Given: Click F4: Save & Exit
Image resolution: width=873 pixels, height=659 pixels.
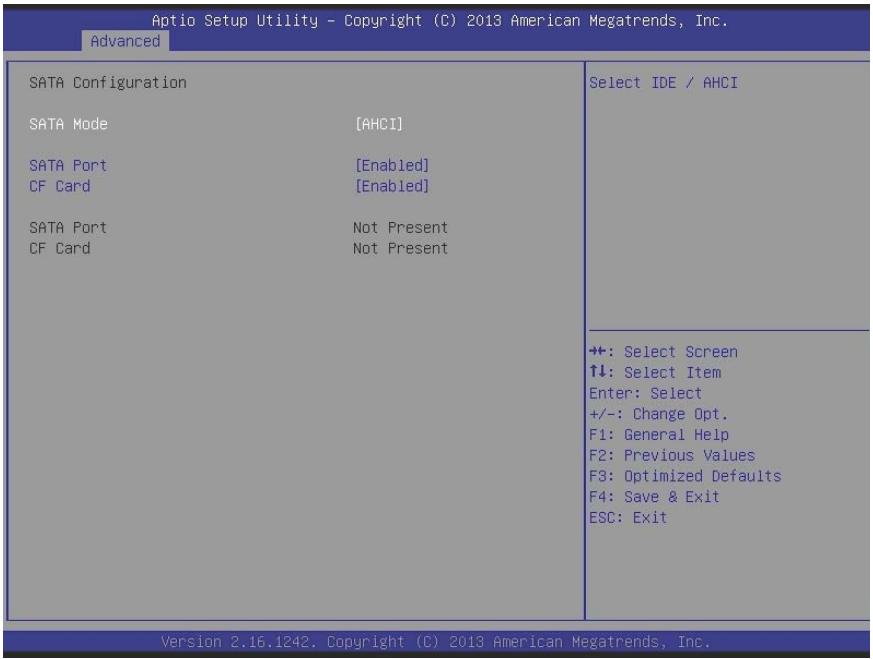Looking at the screenshot, I should point(655,496).
